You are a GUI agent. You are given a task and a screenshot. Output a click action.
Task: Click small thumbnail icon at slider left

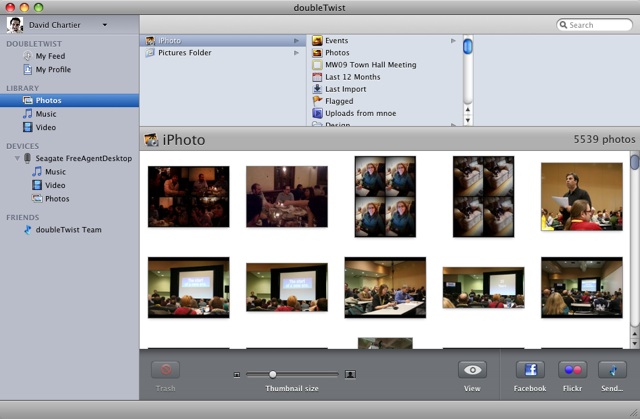[237, 375]
